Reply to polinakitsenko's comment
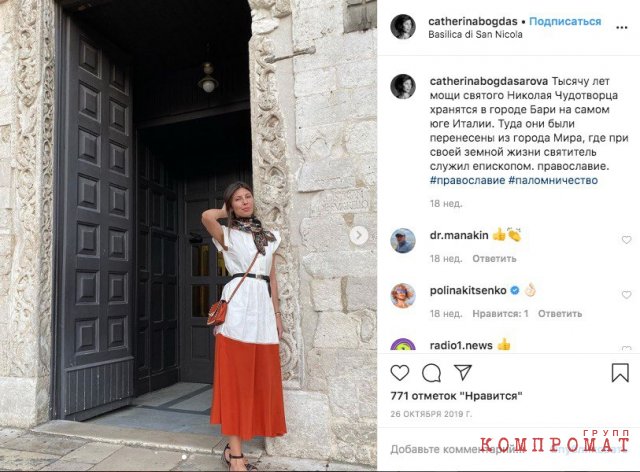The width and height of the screenshot is (640, 472). pyautogui.click(x=560, y=314)
